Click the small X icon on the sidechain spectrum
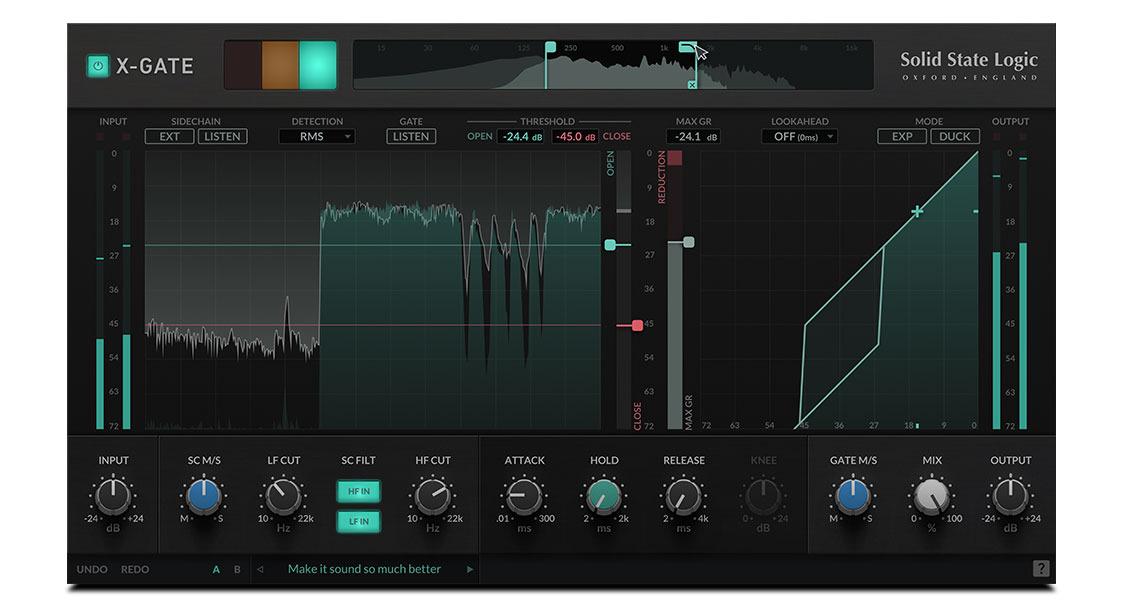 point(692,85)
